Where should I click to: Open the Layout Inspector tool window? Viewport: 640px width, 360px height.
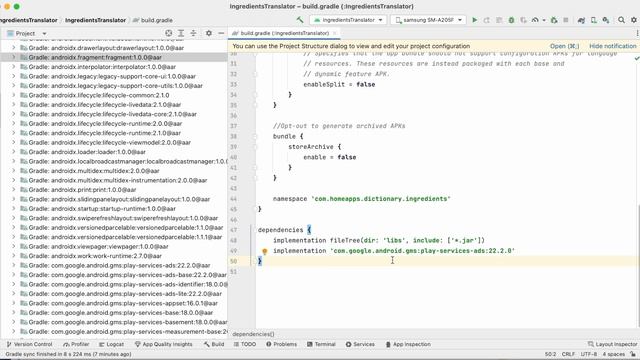[x=612, y=344]
